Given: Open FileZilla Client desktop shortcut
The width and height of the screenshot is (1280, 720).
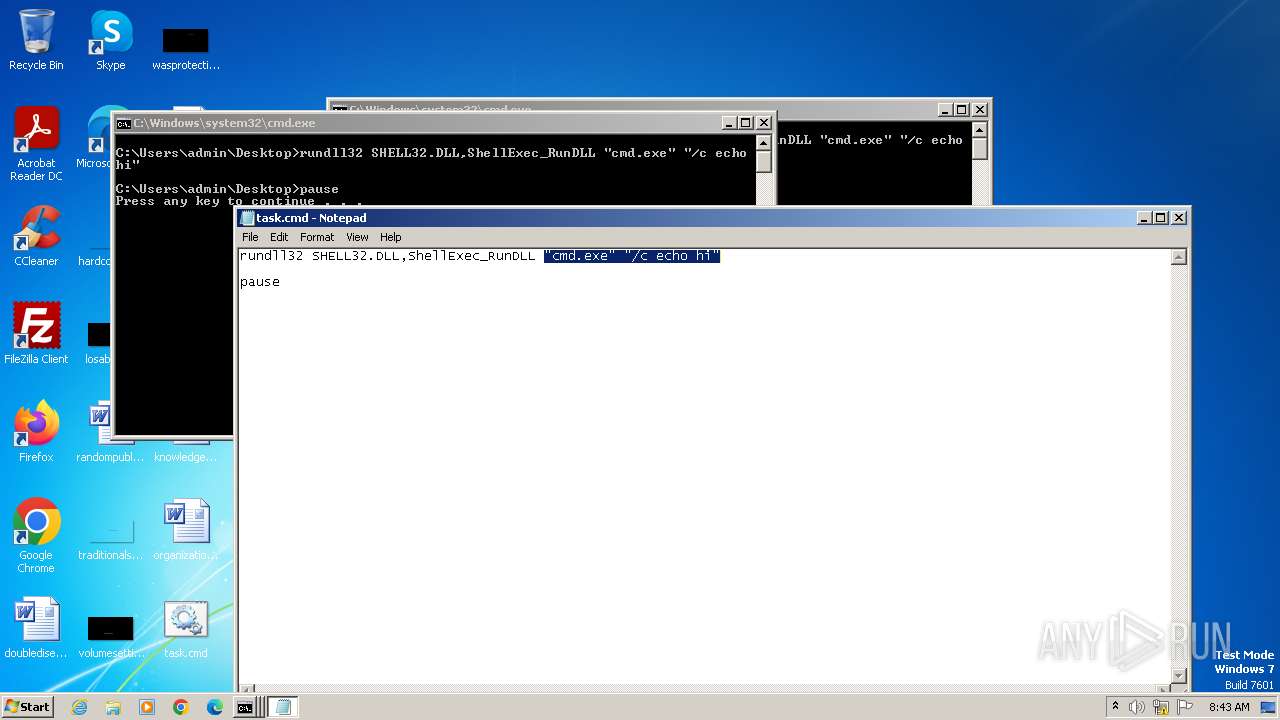Looking at the screenshot, I should [36, 334].
